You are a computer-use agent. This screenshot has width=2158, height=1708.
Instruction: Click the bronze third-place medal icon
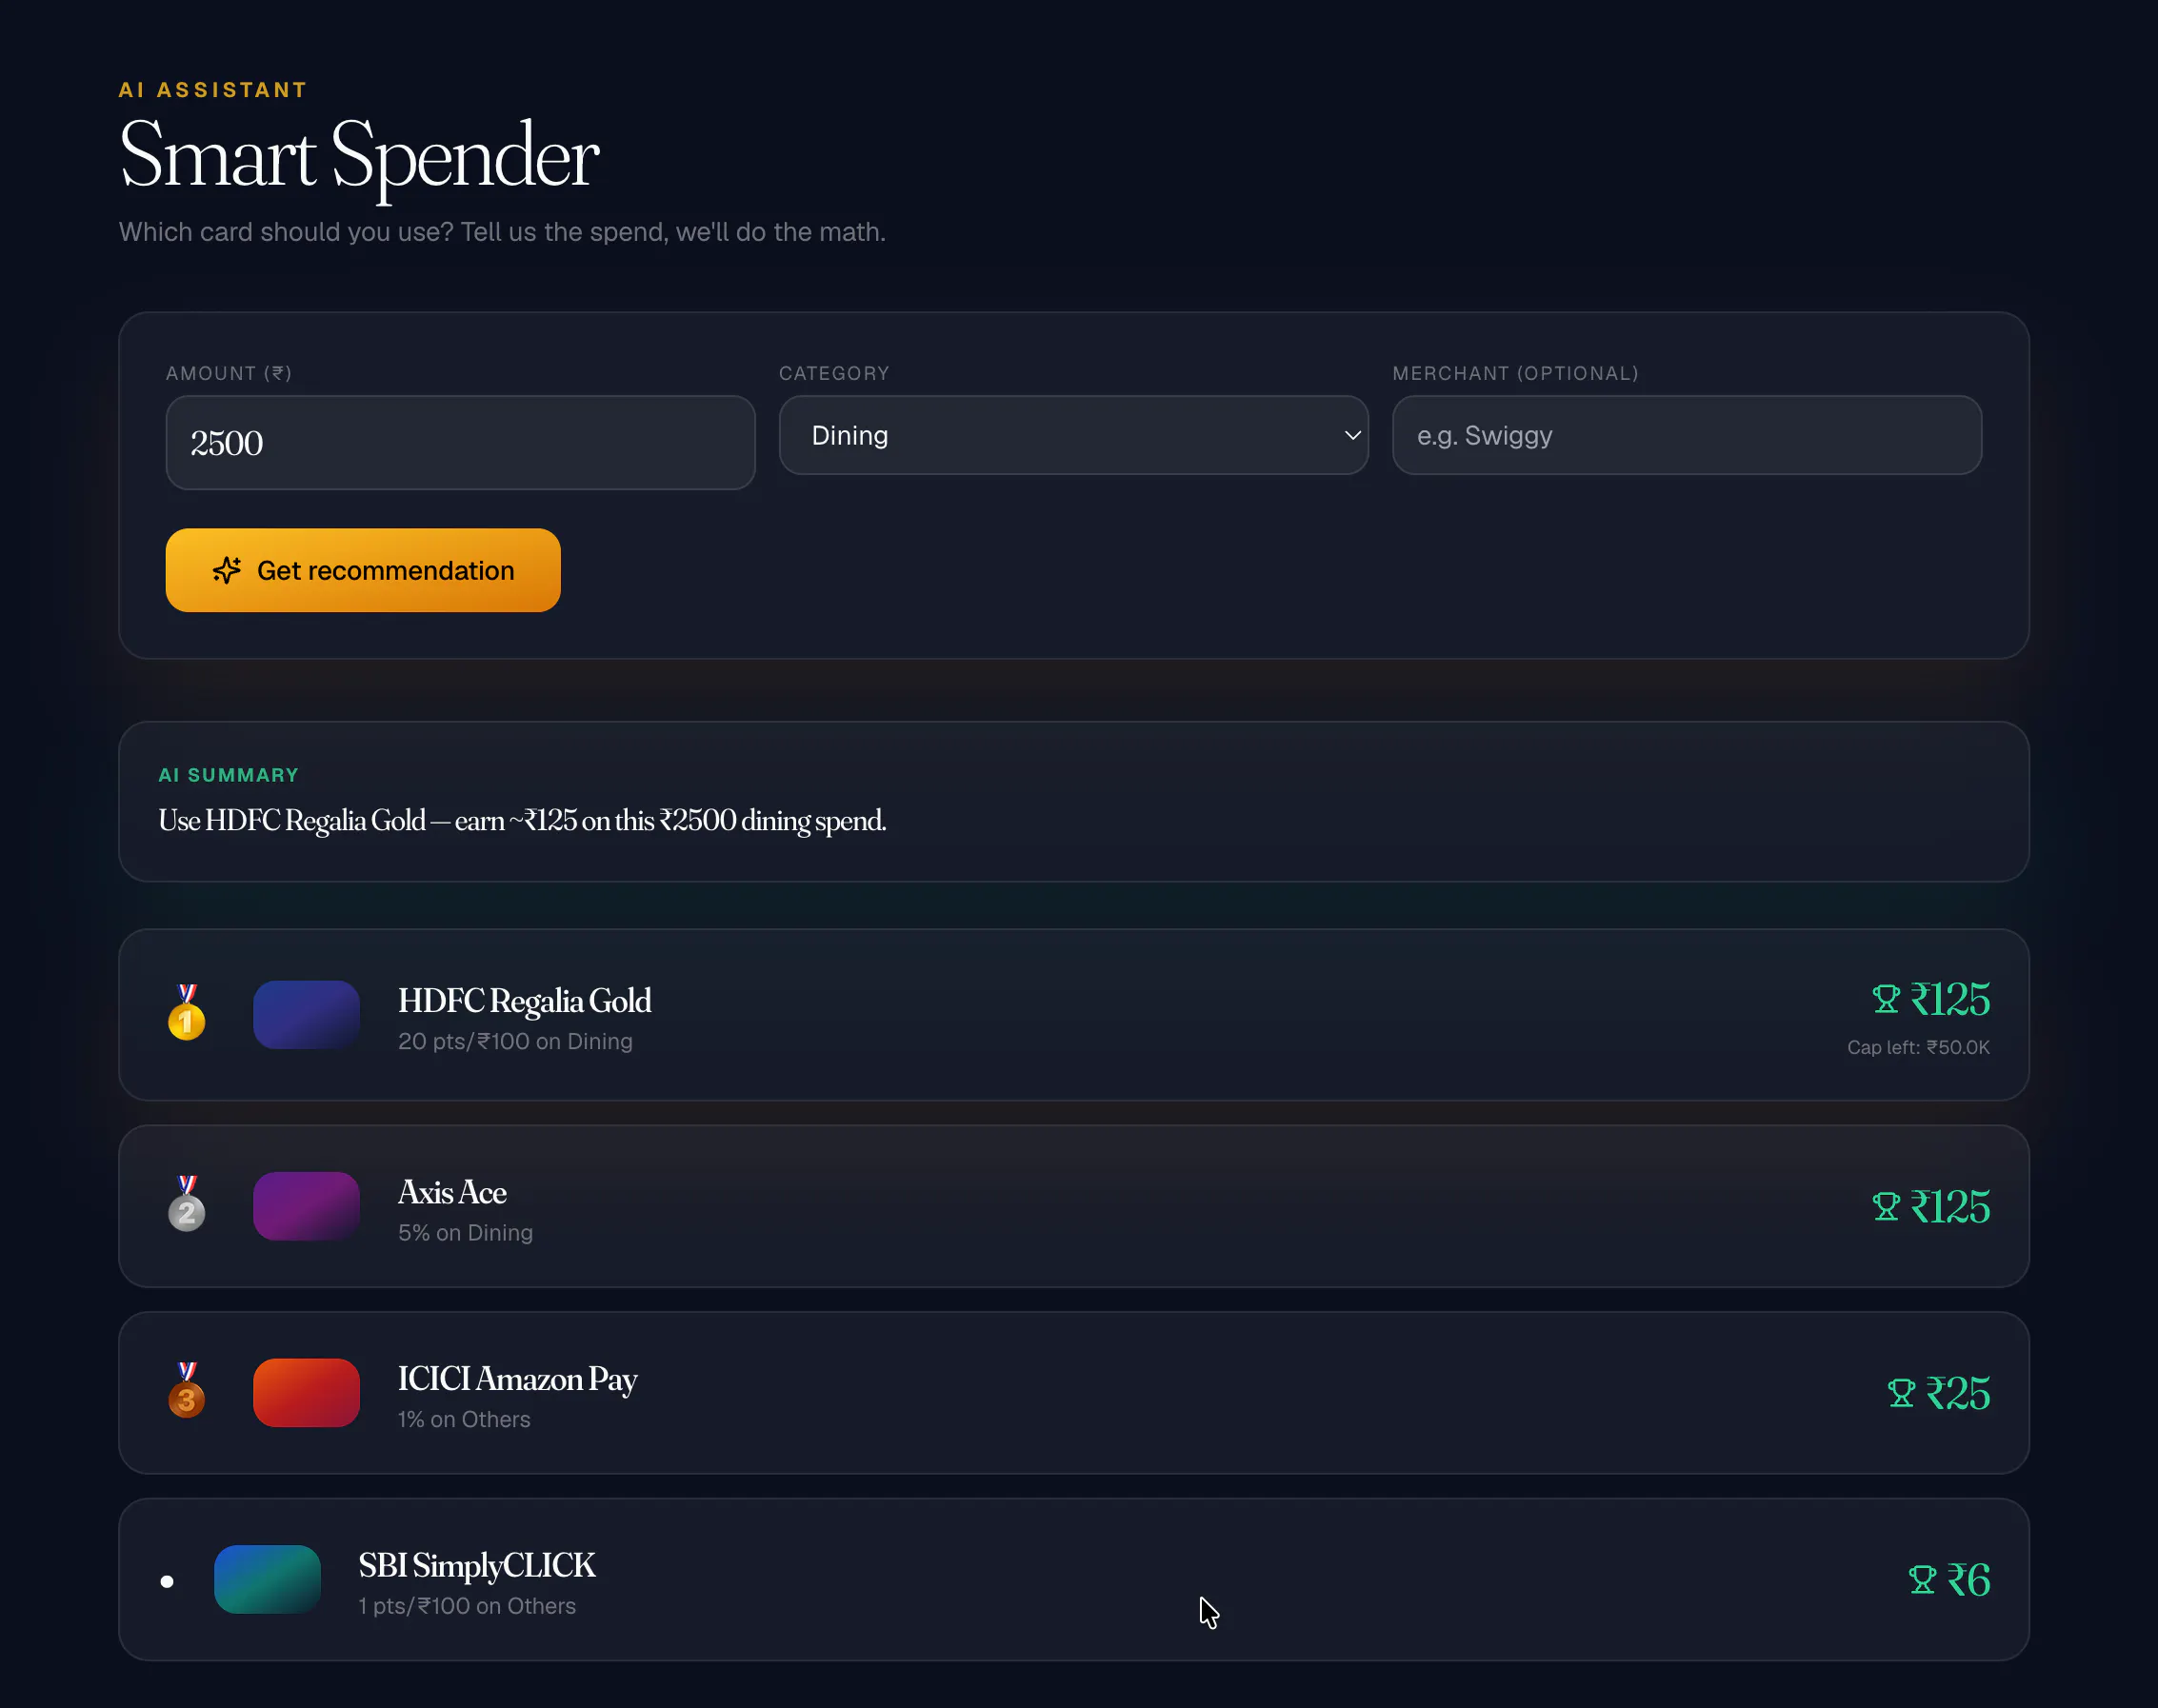tap(187, 1390)
